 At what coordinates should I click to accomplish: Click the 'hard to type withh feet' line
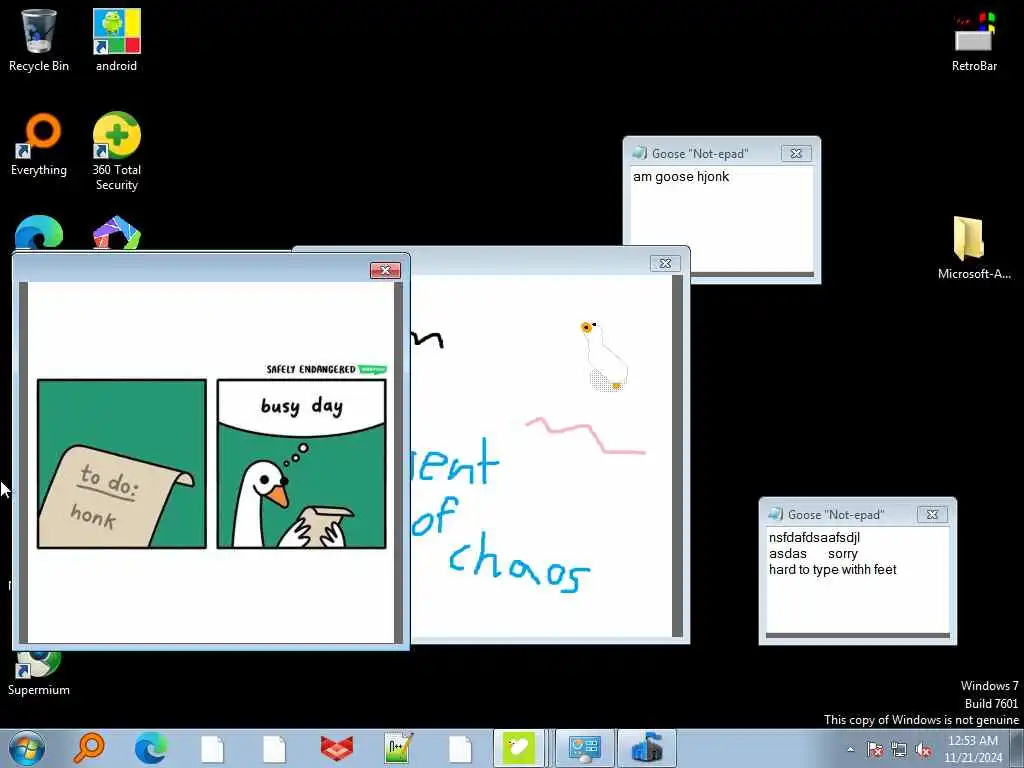coord(832,569)
